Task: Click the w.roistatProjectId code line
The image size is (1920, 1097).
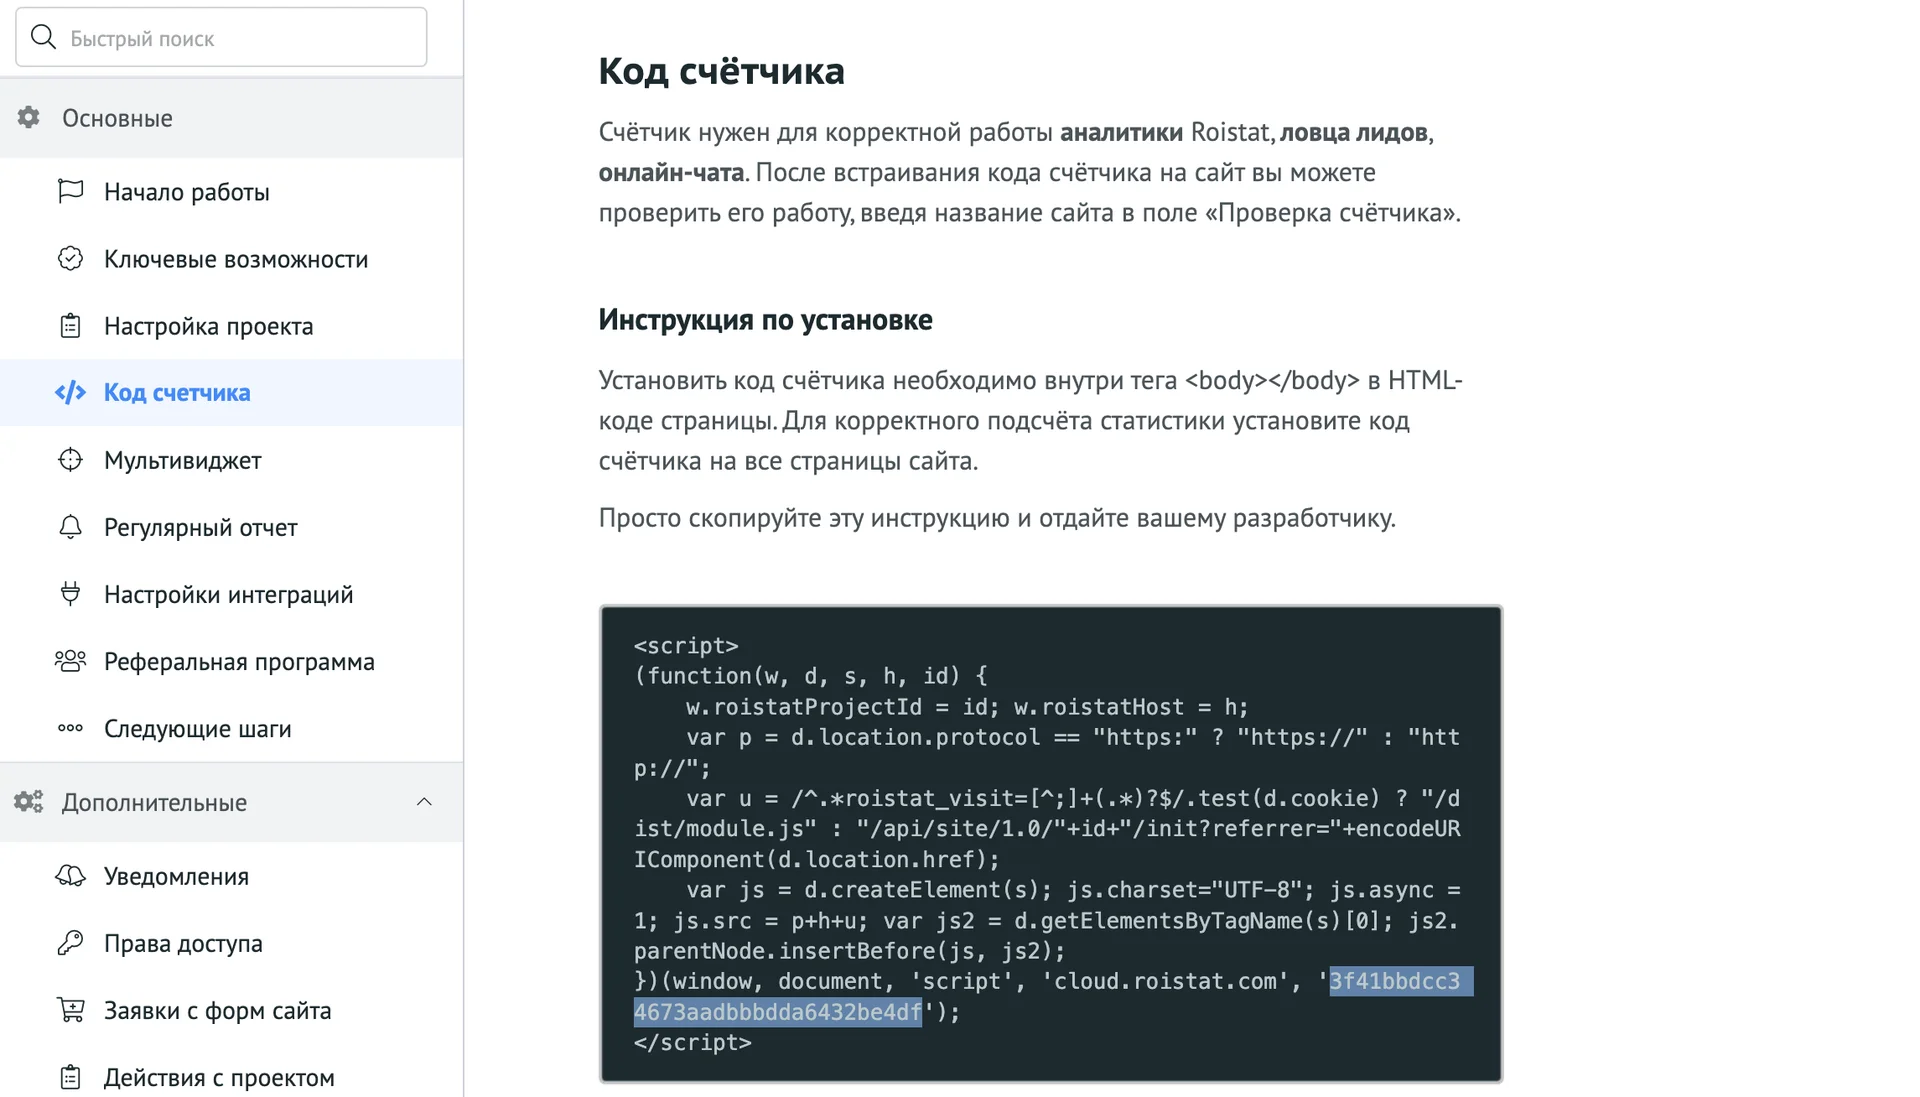Action: point(967,707)
